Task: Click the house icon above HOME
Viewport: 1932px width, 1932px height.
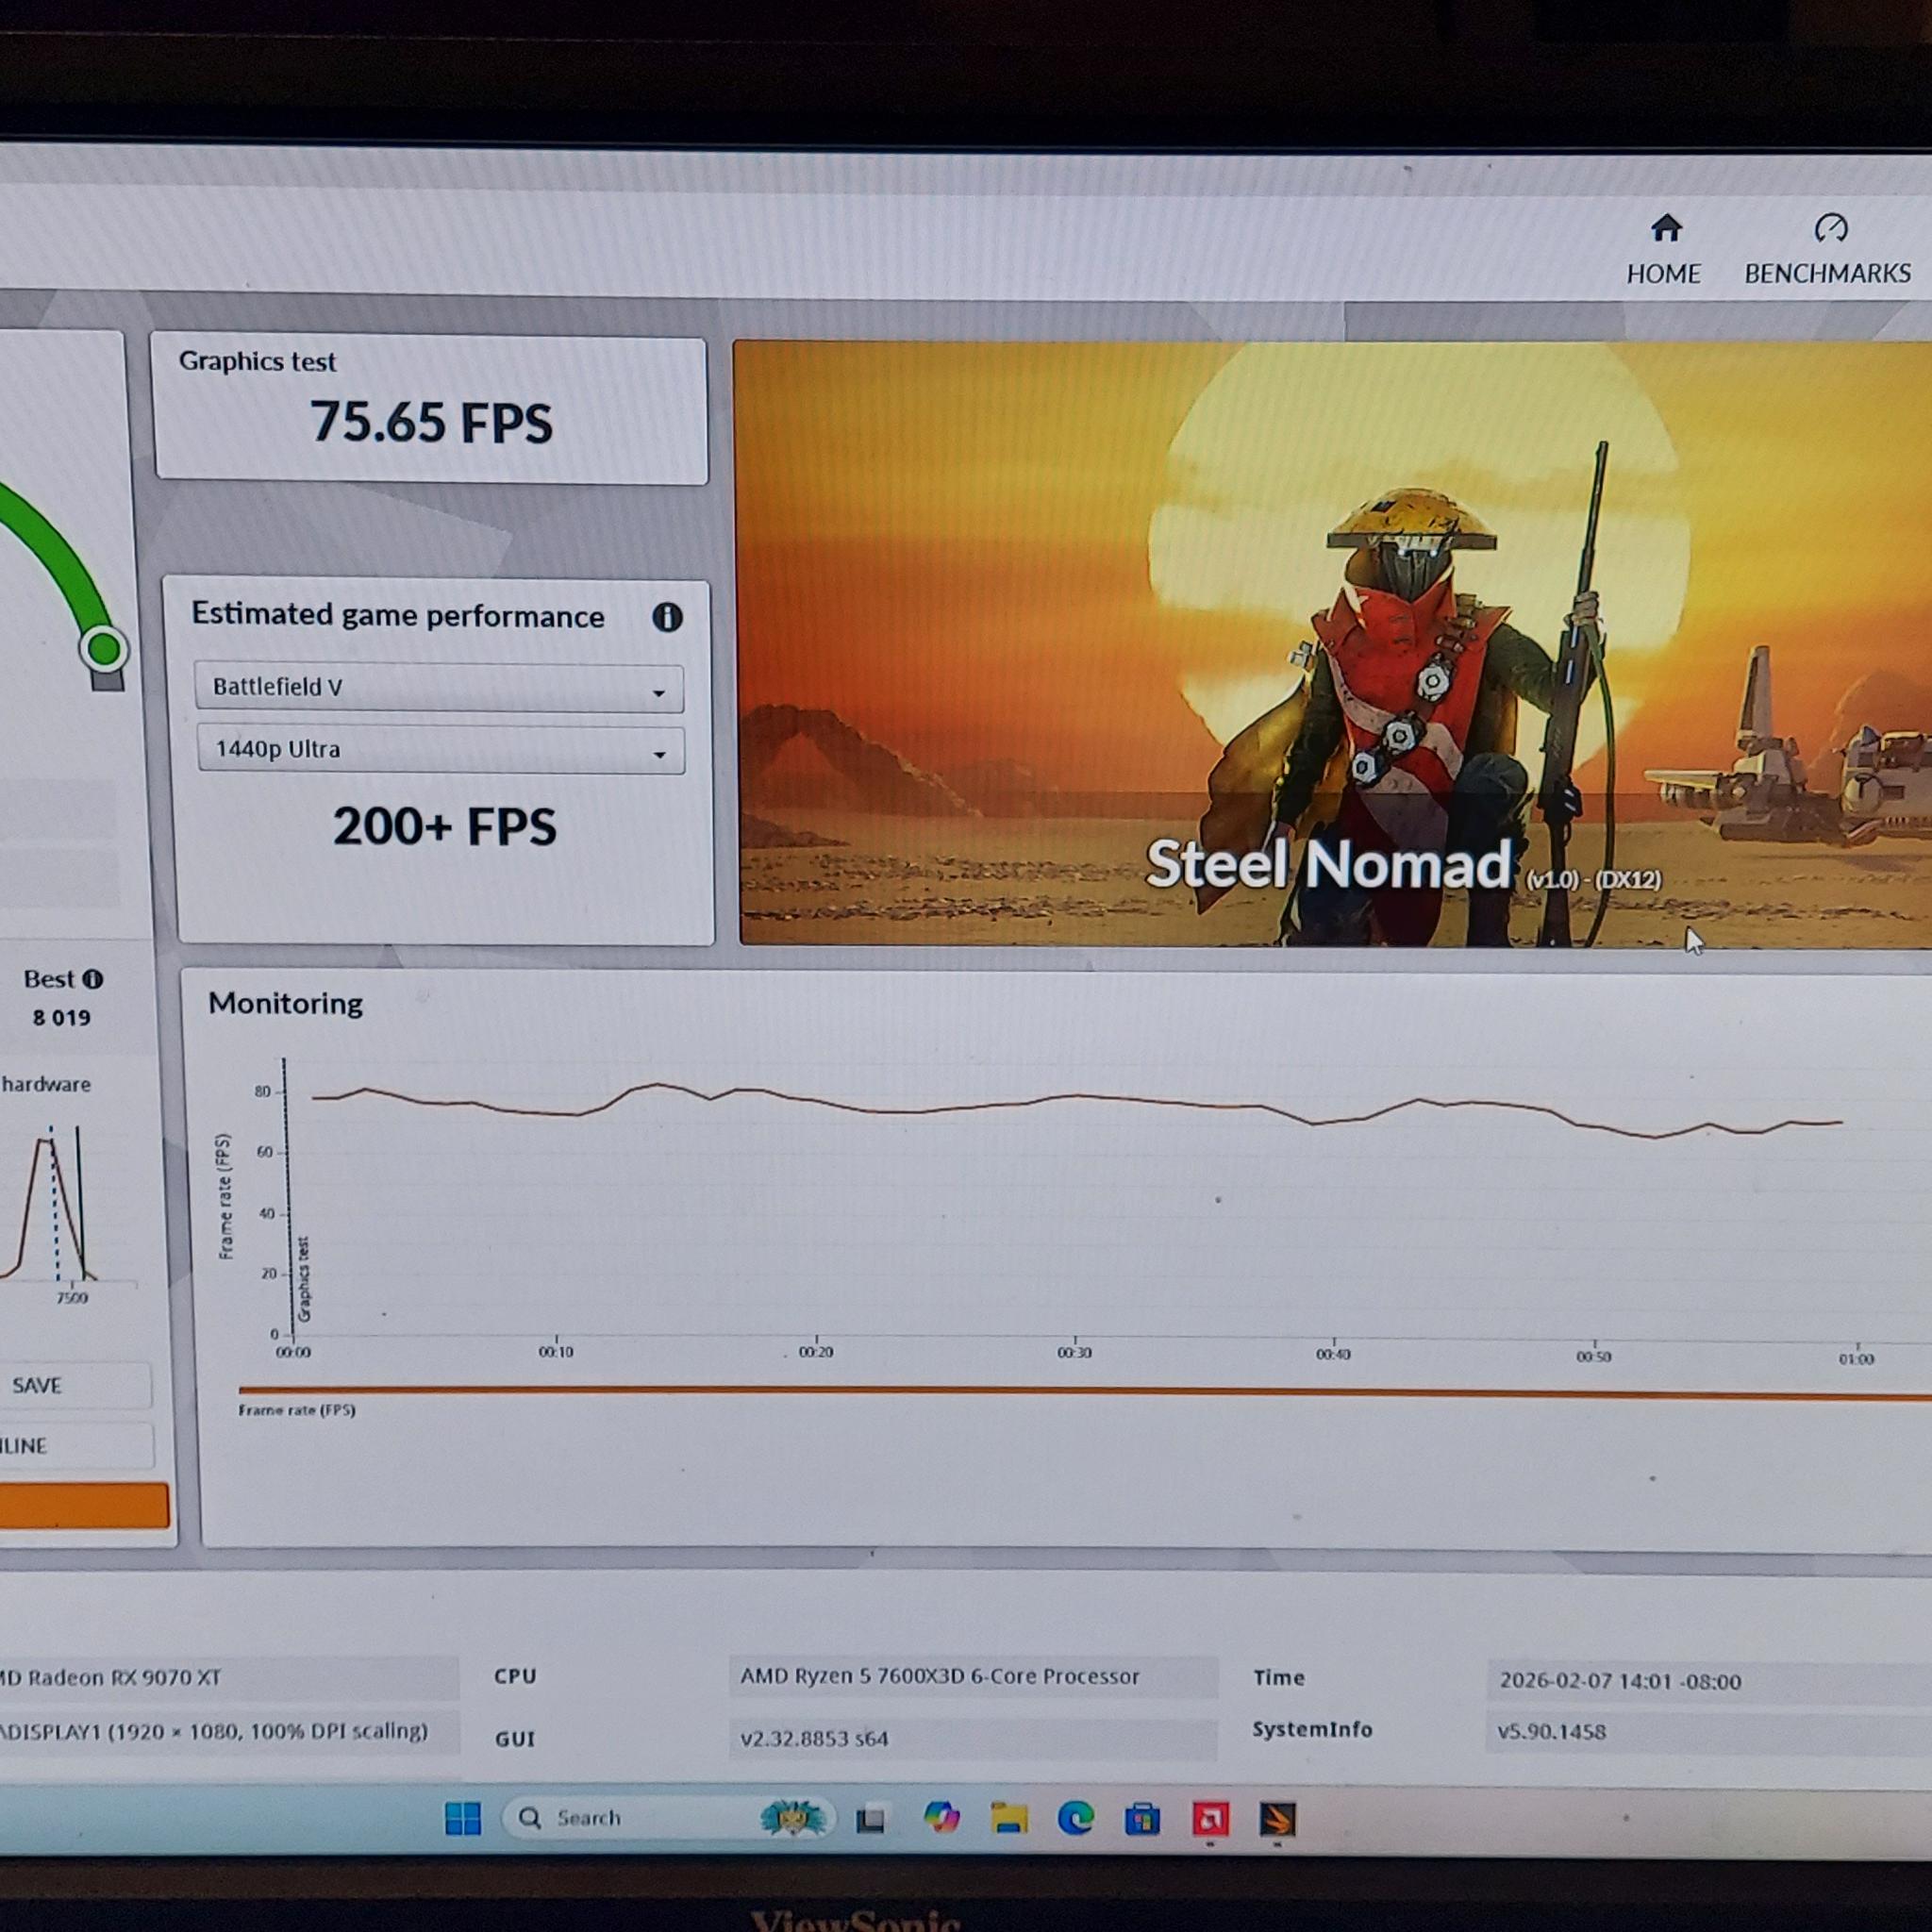Action: pyautogui.click(x=1666, y=228)
